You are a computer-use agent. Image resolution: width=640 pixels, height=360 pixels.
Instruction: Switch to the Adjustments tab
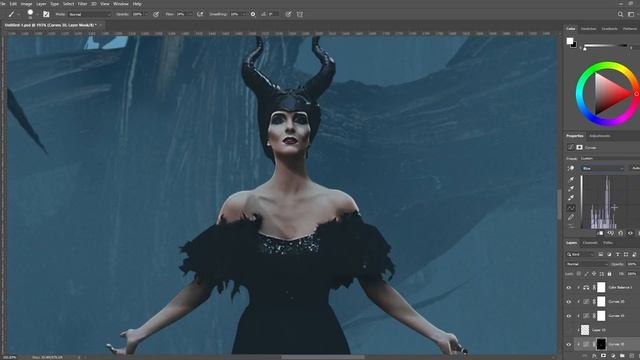click(600, 136)
